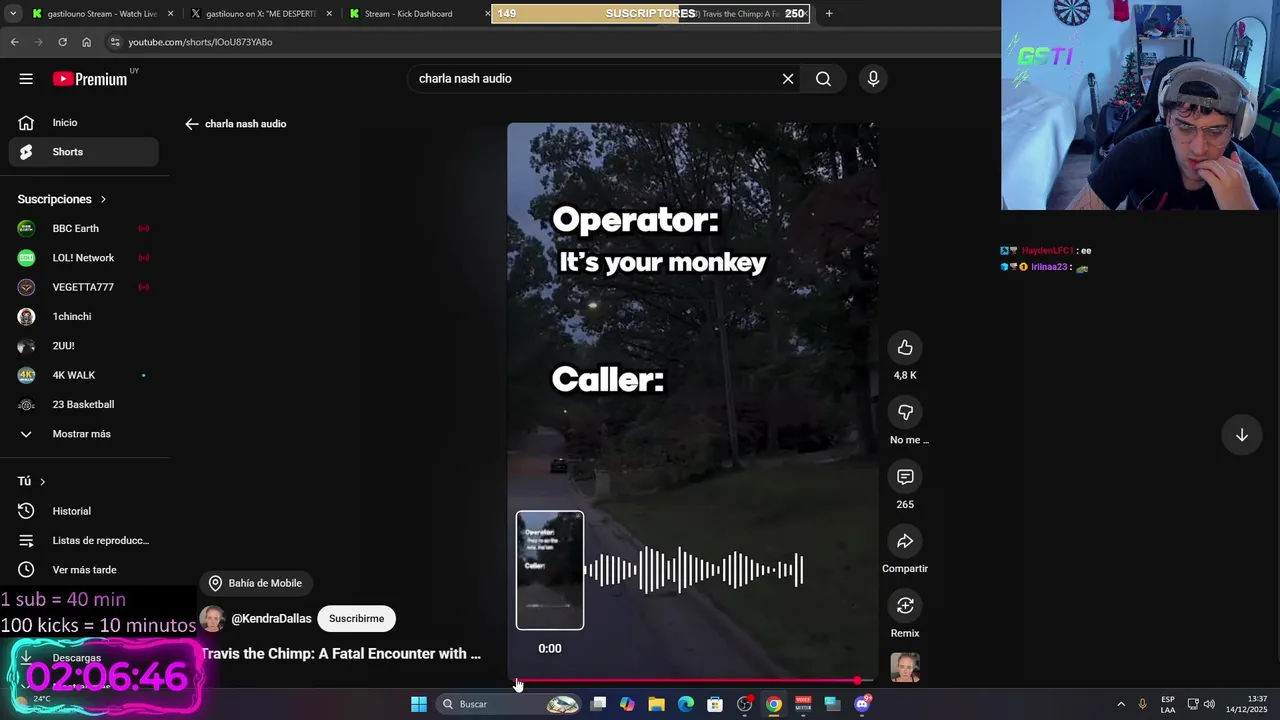The height and width of the screenshot is (720, 1280).
Task: Open the Short's comments icon
Action: click(x=905, y=477)
